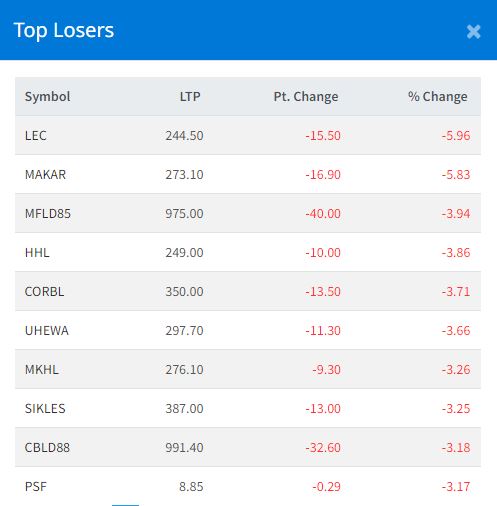Image resolution: width=497 pixels, height=506 pixels.
Task: Open the UHEWA symbol link
Action: click(x=47, y=331)
